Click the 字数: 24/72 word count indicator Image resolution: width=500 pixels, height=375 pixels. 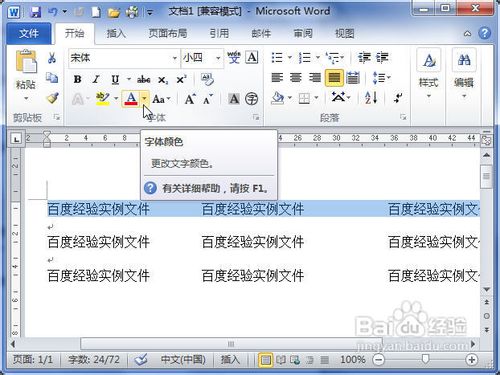(x=94, y=359)
